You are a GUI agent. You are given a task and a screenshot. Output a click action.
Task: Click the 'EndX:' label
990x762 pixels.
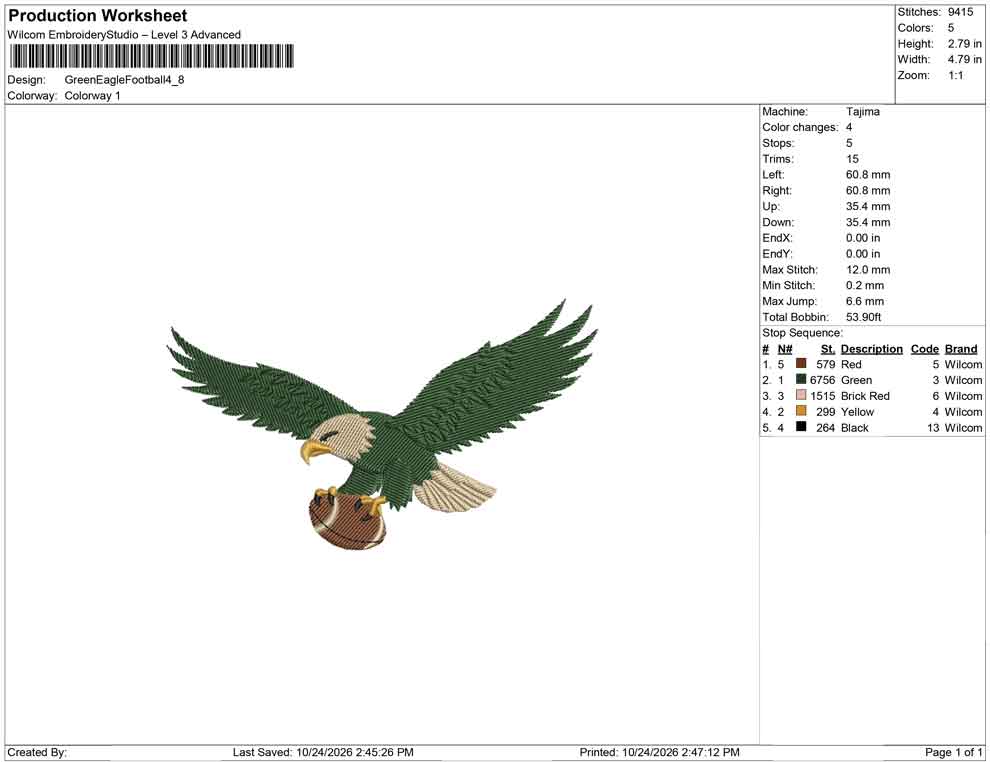[x=777, y=237]
